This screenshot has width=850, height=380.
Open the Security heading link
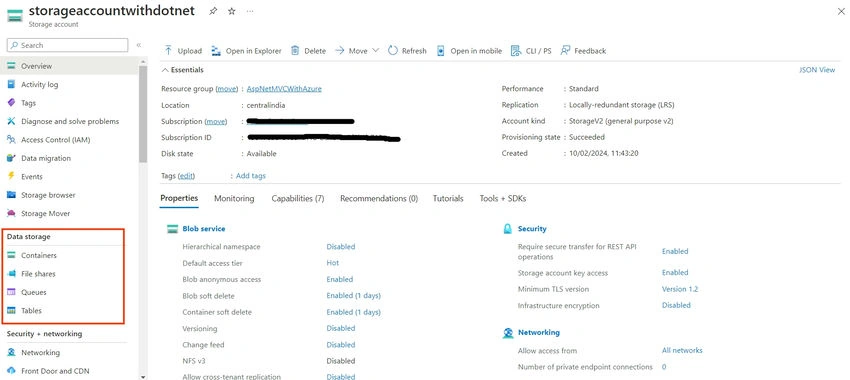[532, 229]
